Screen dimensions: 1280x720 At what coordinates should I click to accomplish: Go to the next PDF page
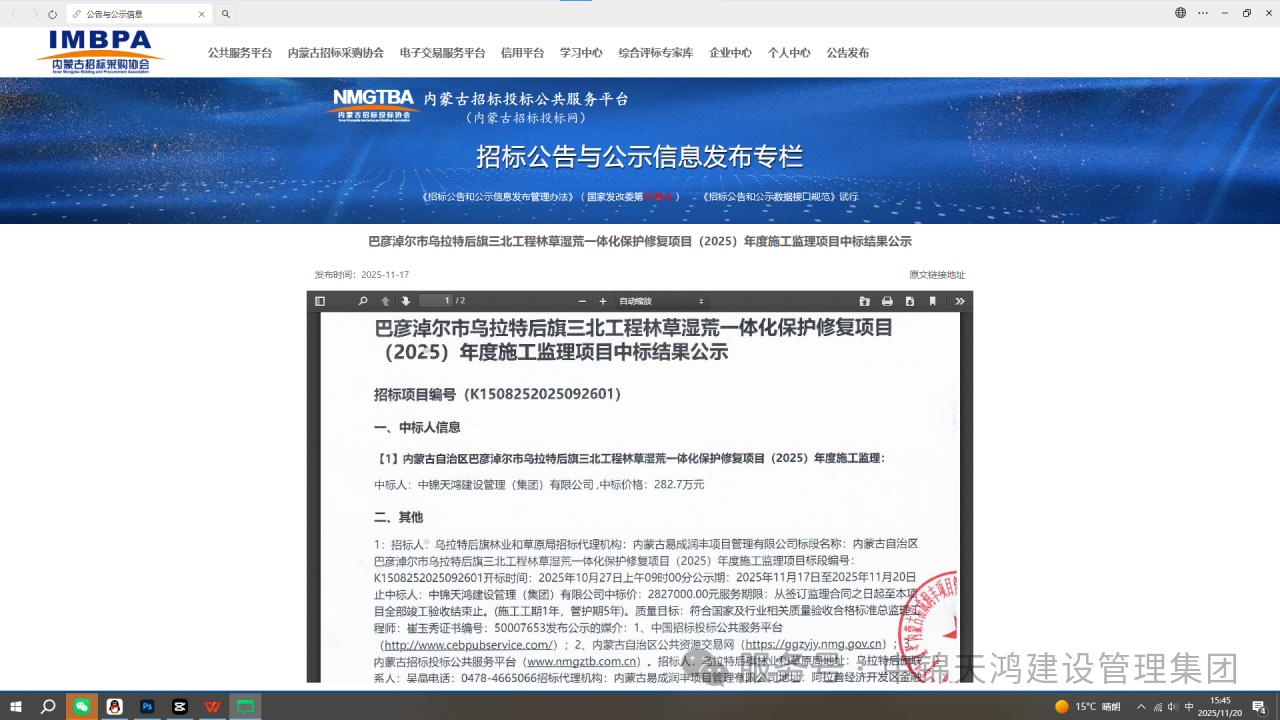point(405,300)
